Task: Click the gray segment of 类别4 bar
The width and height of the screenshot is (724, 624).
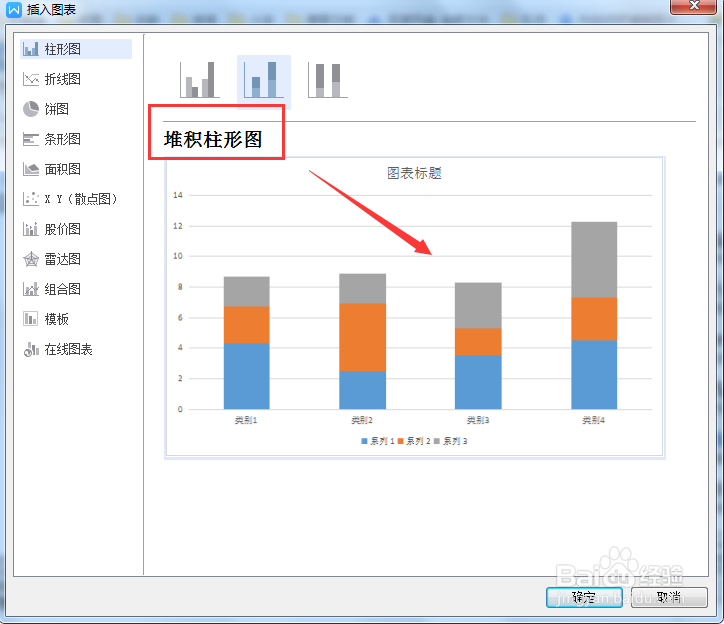Action: pos(594,260)
